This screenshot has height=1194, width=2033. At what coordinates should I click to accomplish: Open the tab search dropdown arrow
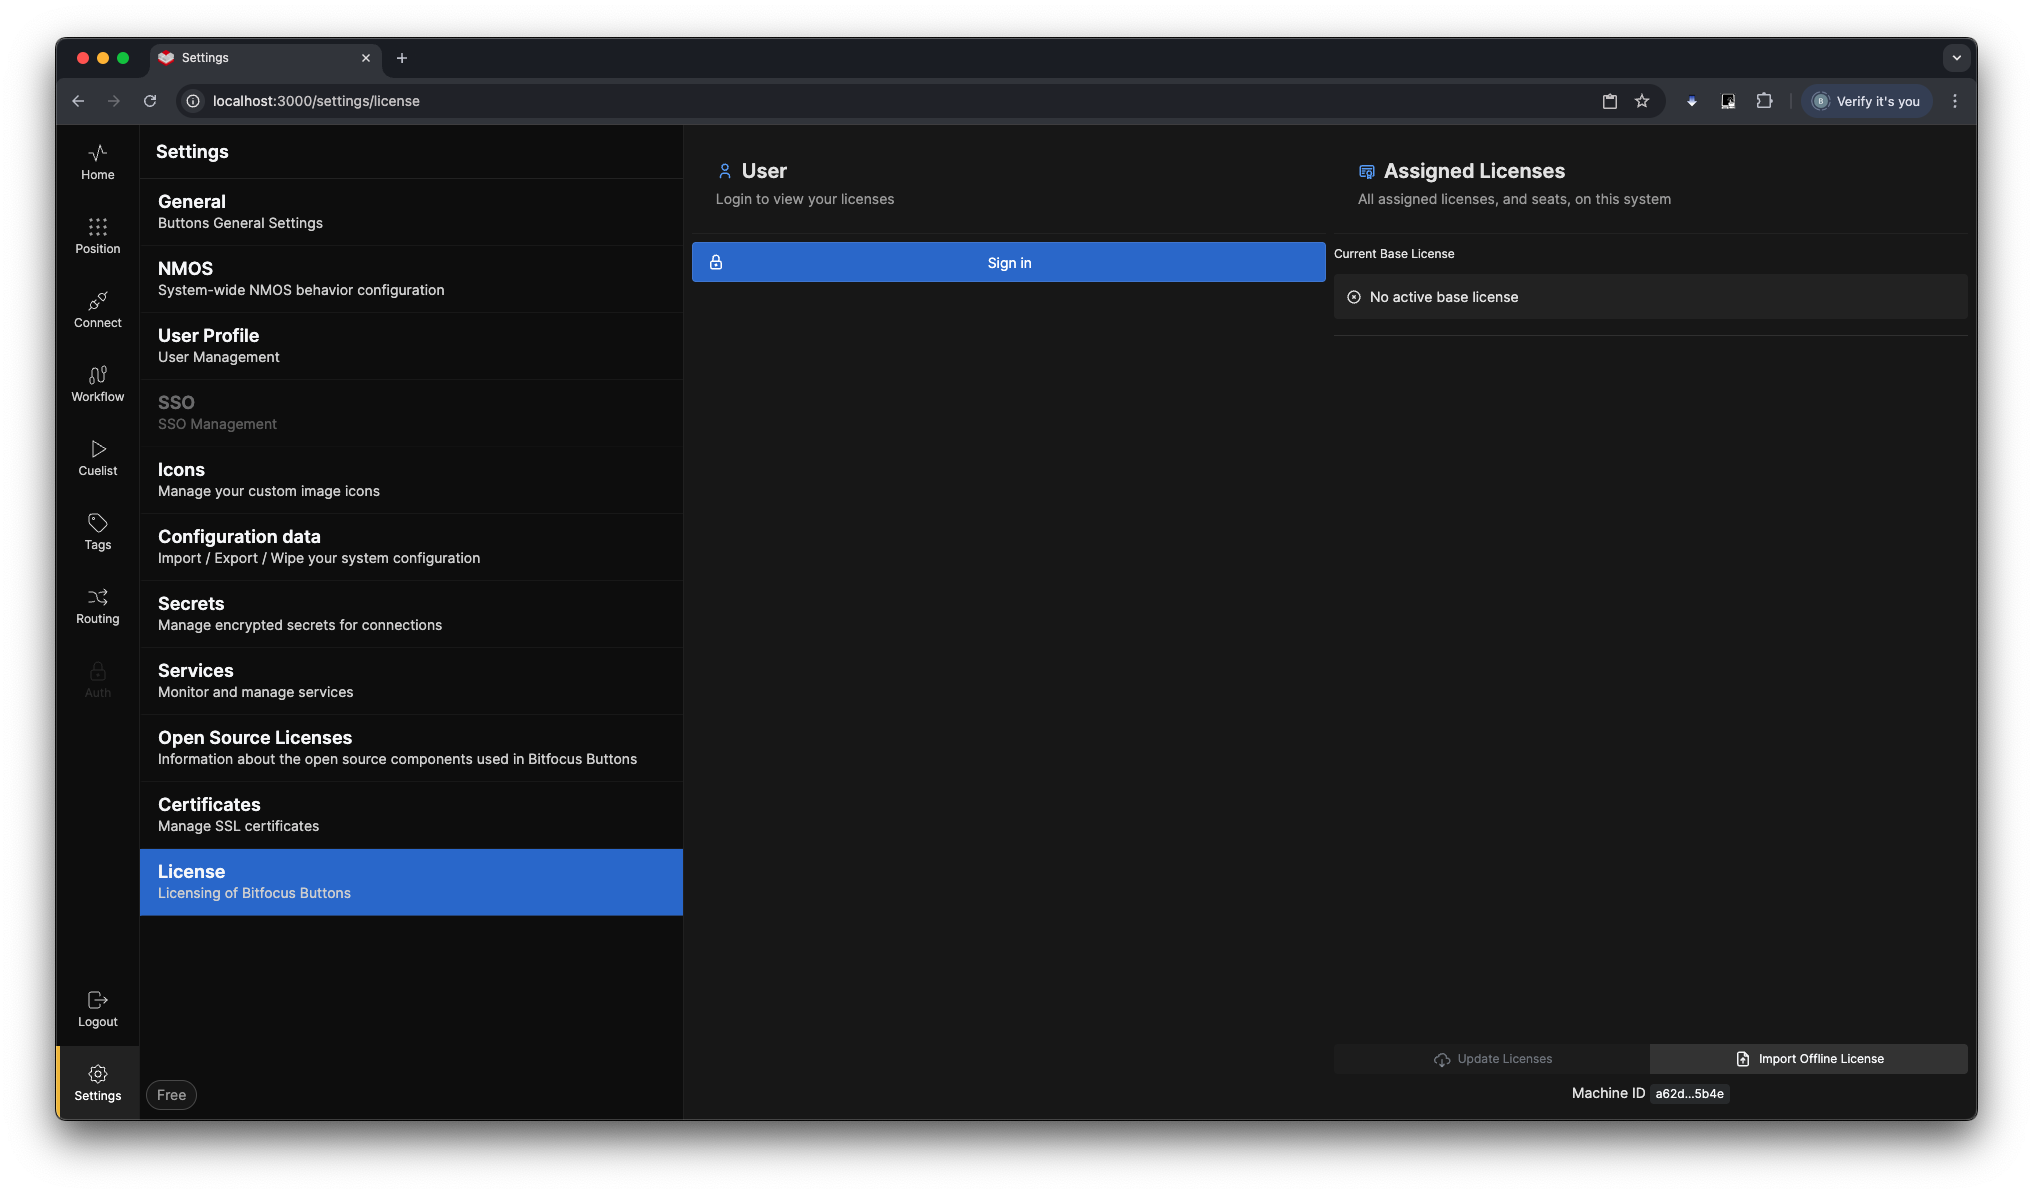[x=1957, y=58]
